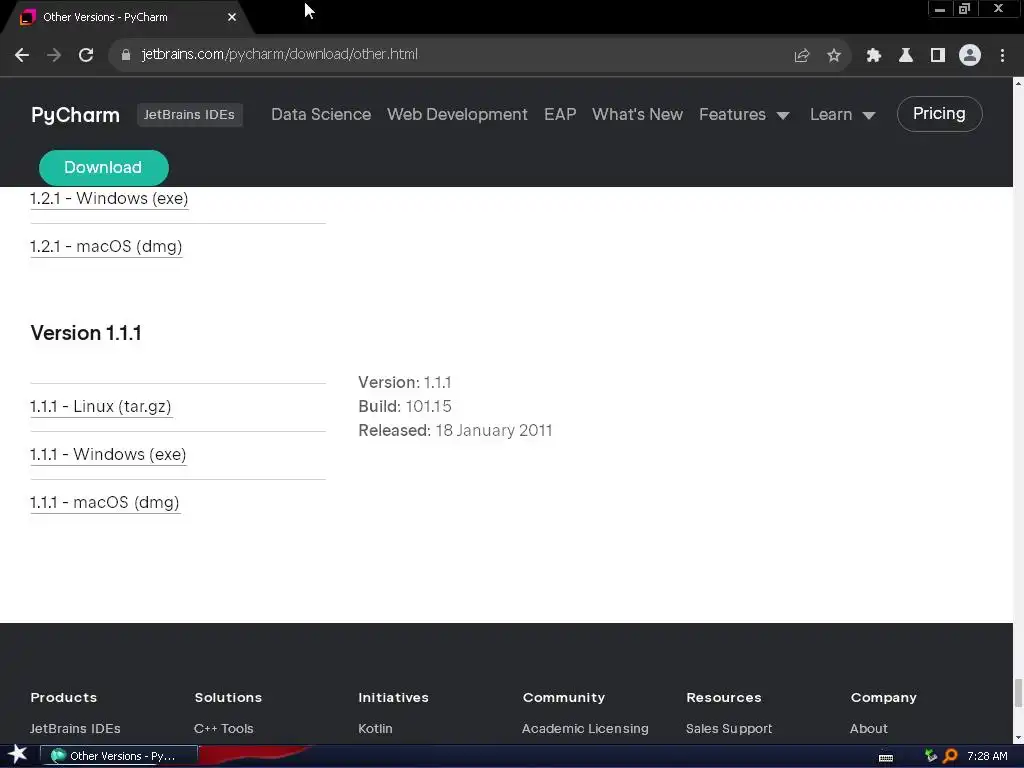
Task: Open About footer link
Action: pos(869,728)
